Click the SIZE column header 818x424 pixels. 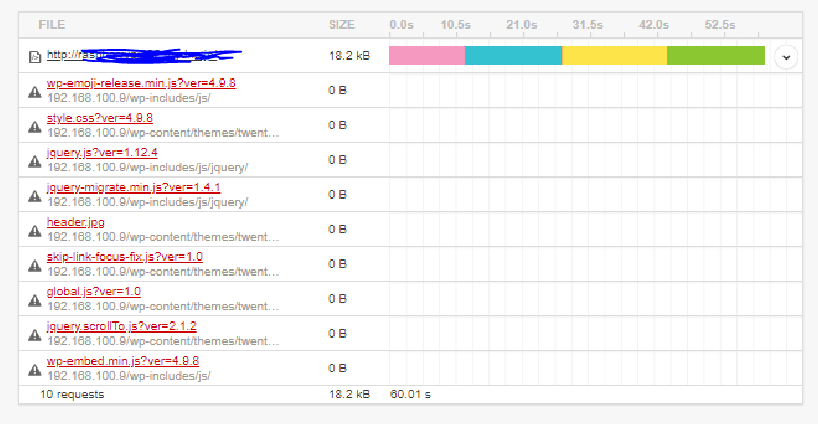[x=342, y=24]
